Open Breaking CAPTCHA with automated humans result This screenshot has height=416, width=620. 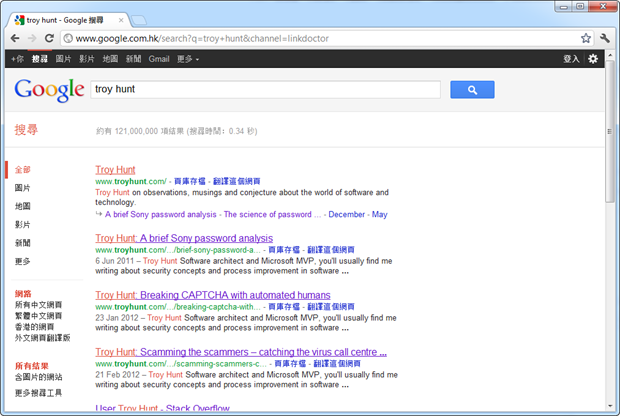[x=213, y=295]
